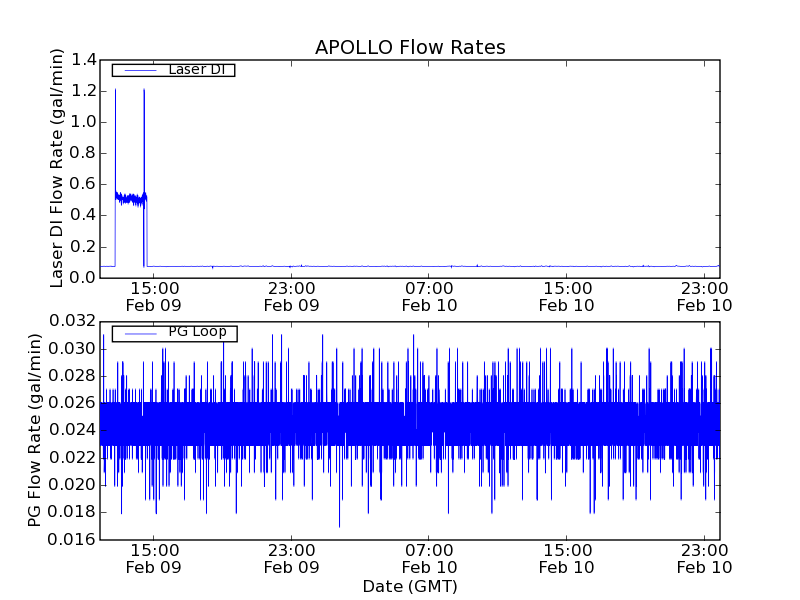Click the APOLLO Flow Rates title

(x=410, y=47)
